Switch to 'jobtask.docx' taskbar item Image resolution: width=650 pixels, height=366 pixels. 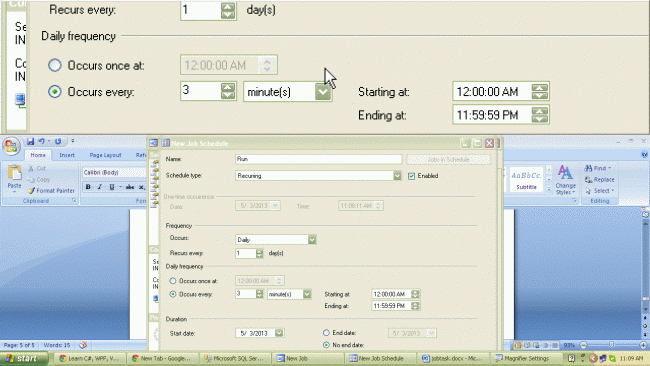coord(452,359)
